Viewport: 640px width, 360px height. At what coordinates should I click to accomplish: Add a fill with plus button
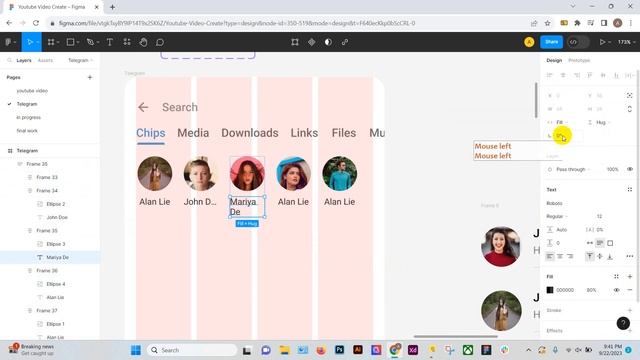click(629, 276)
